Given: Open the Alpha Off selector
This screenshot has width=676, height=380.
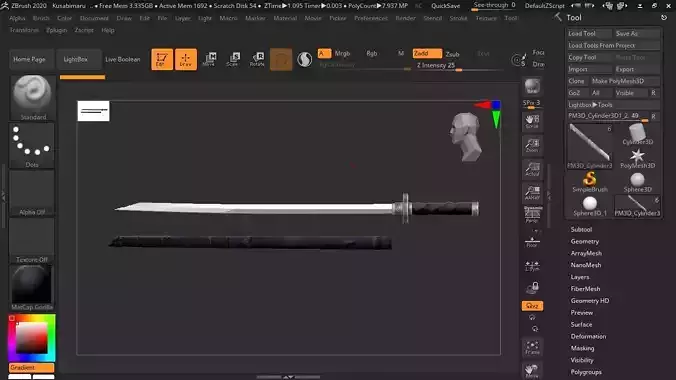Looking at the screenshot, I should pyautogui.click(x=32, y=193).
